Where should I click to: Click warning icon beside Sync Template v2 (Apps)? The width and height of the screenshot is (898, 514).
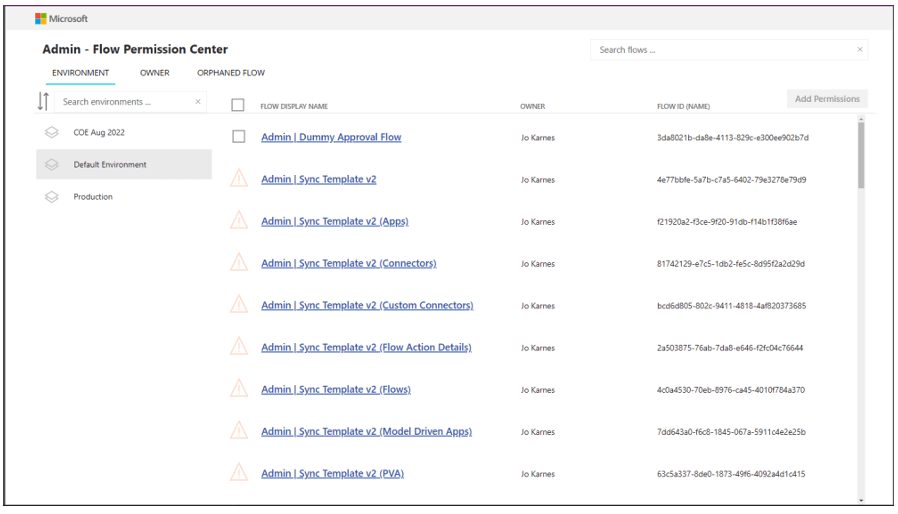point(239,221)
